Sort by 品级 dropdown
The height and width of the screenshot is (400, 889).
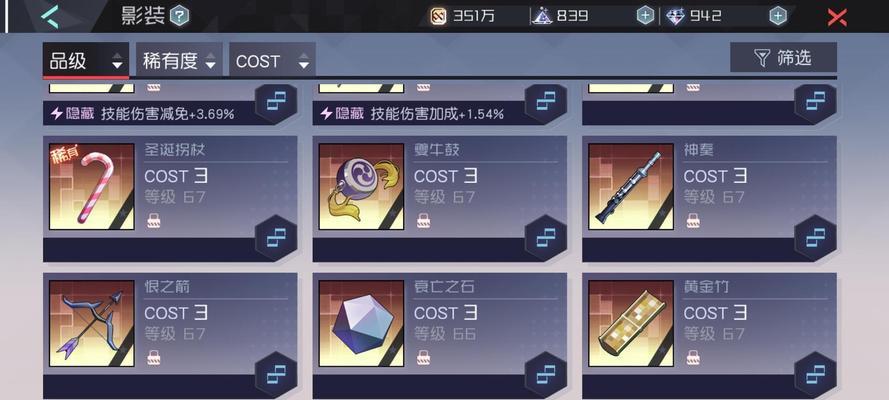tap(86, 60)
